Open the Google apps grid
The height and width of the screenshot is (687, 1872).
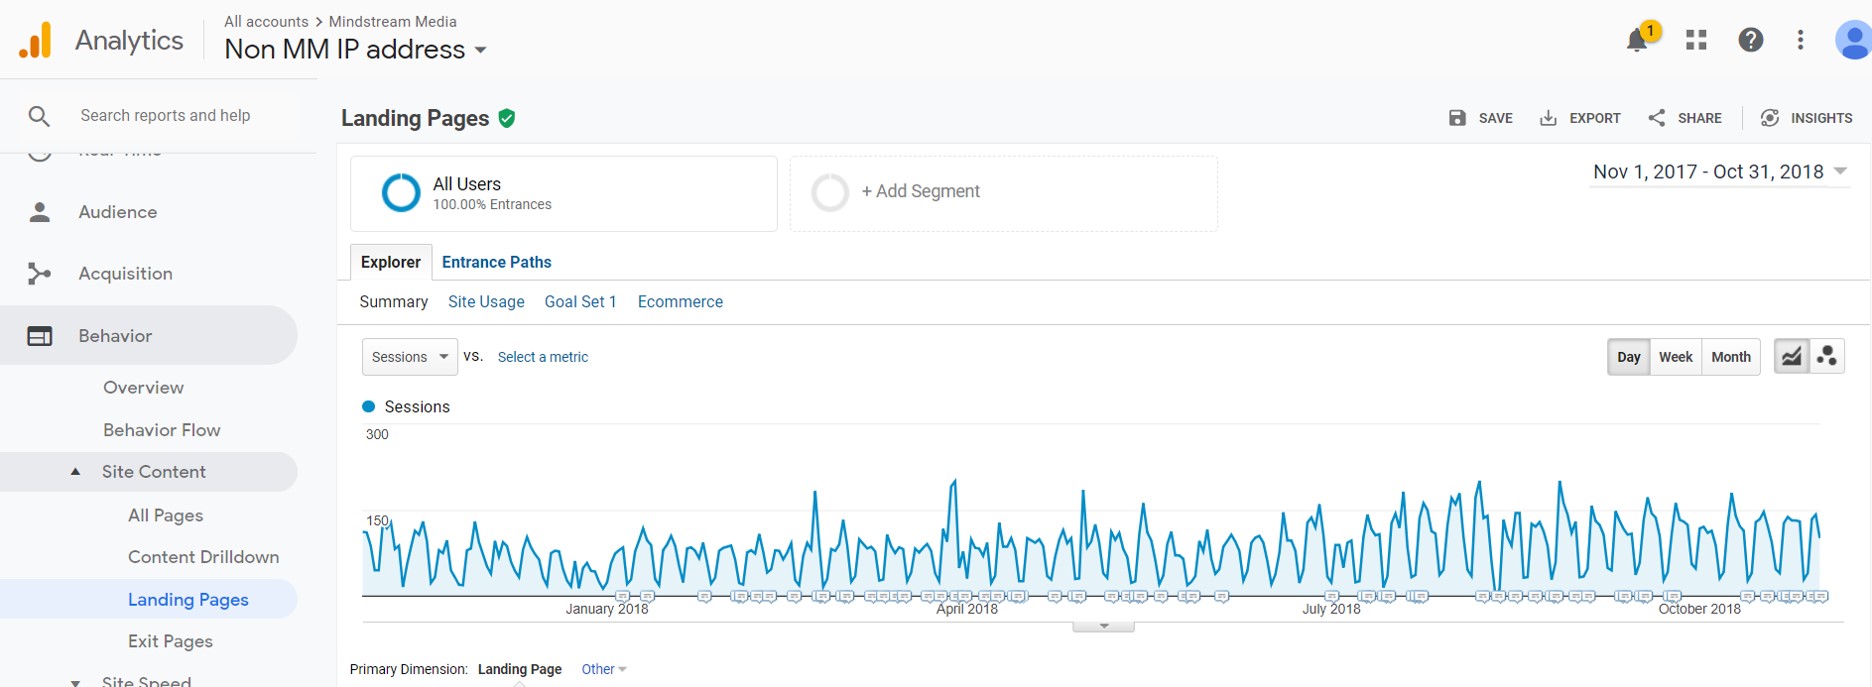click(x=1696, y=40)
